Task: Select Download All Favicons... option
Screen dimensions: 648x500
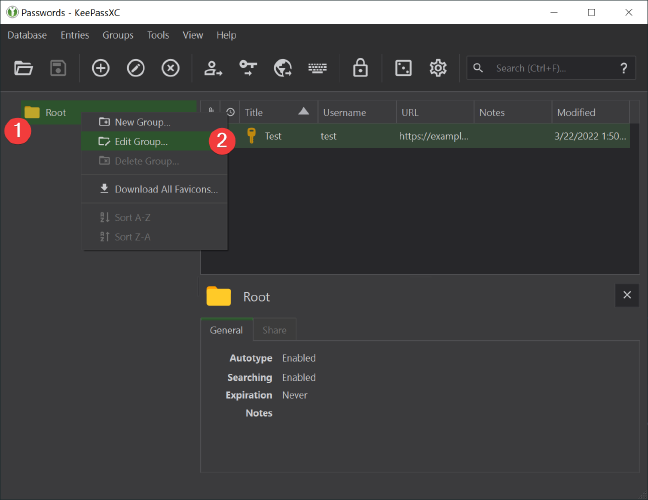Action: (155, 189)
